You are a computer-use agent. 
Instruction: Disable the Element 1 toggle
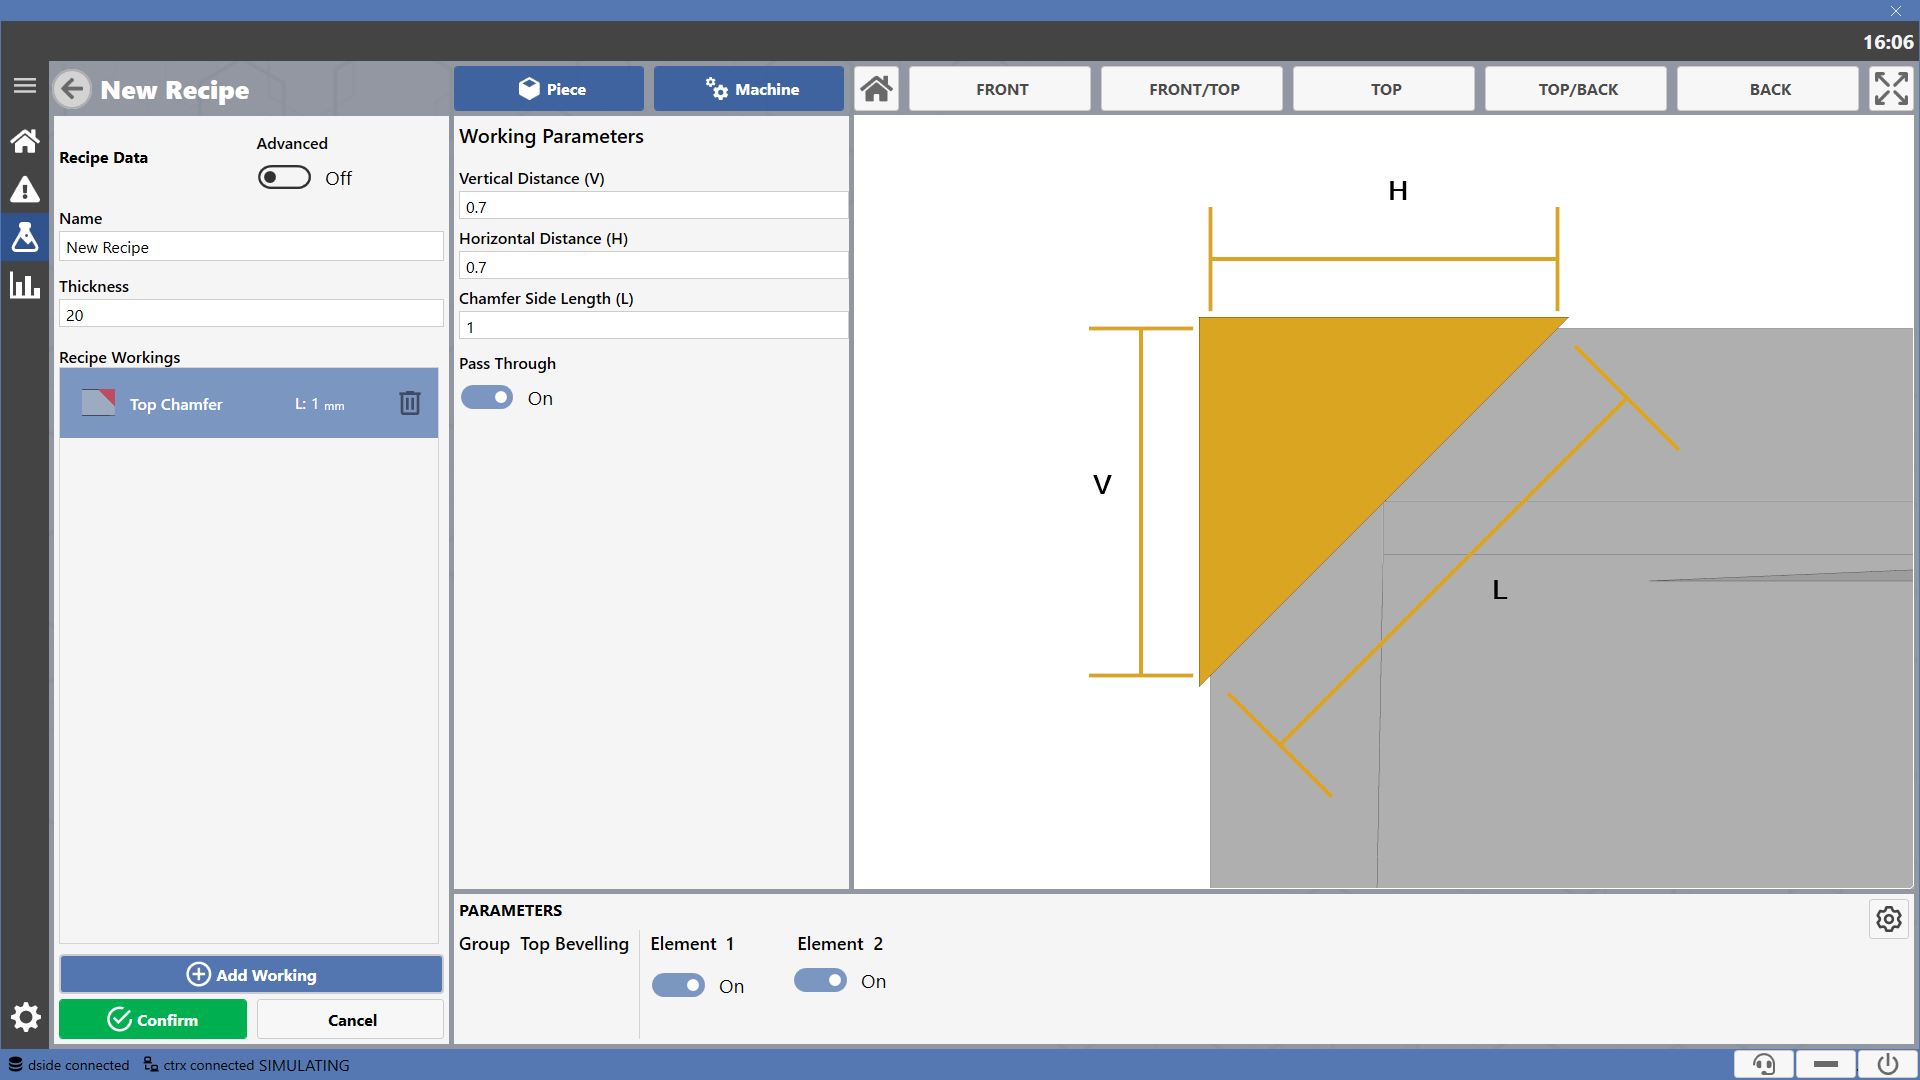click(678, 986)
